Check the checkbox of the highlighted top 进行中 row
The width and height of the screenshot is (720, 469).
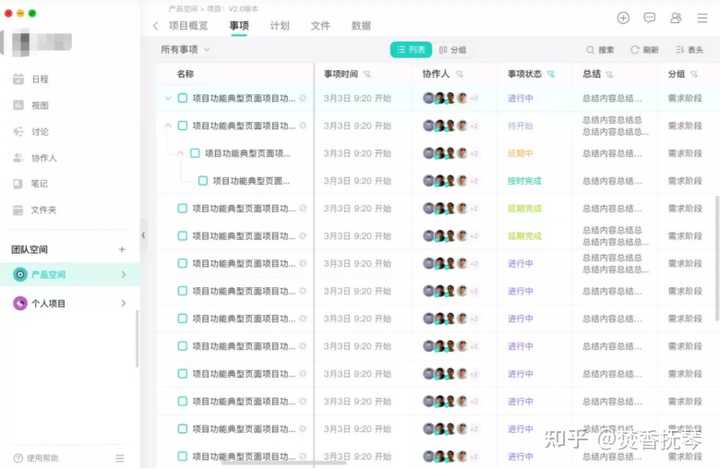[x=182, y=98]
